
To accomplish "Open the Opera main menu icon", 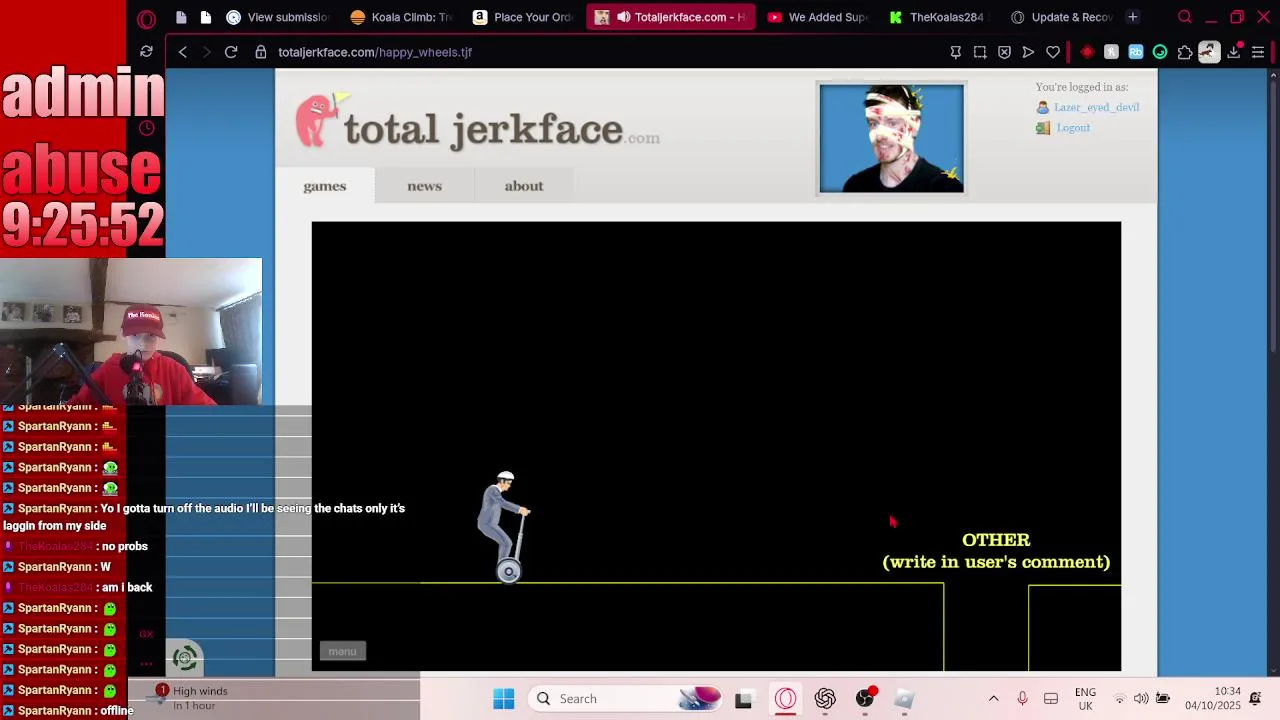I will tap(146, 18).
